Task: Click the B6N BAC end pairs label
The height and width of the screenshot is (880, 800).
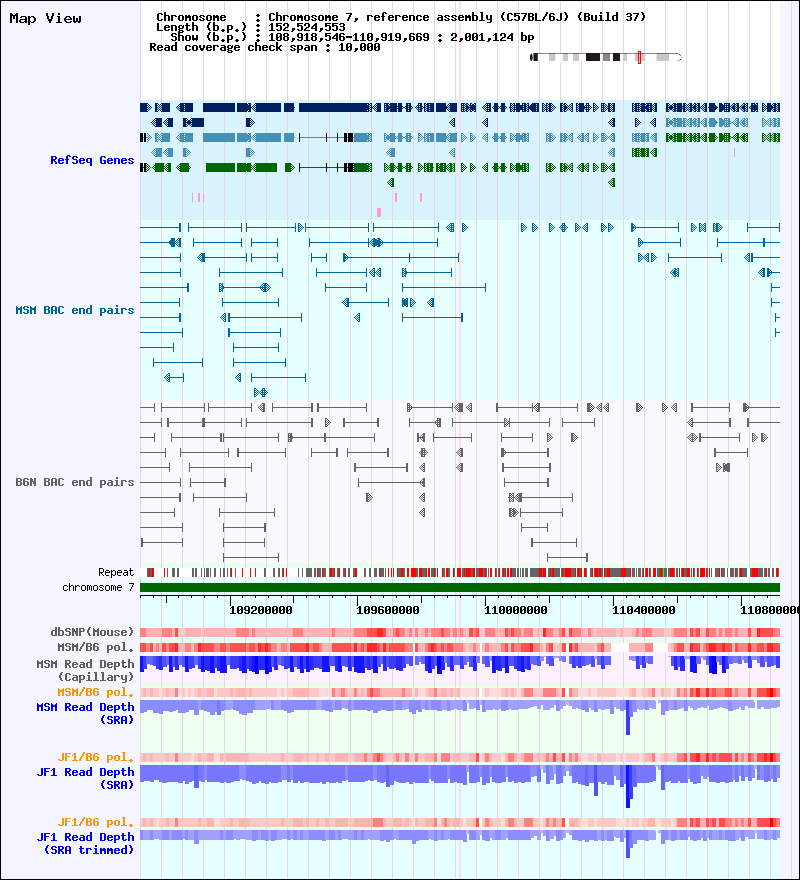Action: 75,482
